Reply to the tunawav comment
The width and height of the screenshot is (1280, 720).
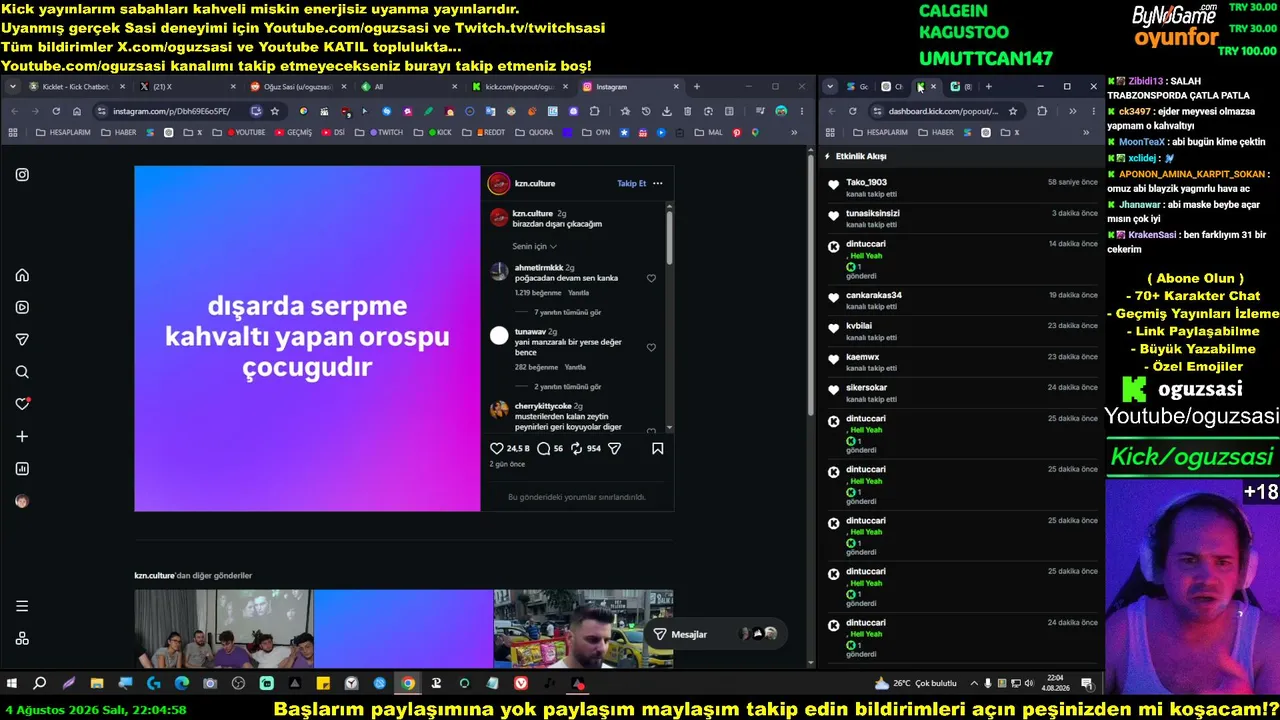[575, 367]
